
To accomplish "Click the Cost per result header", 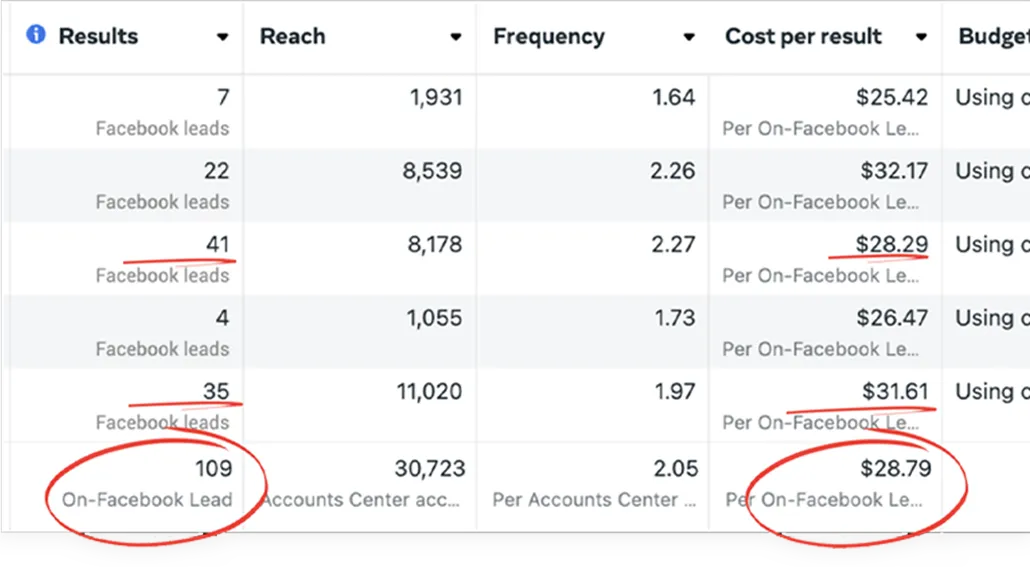I will (x=803, y=36).
